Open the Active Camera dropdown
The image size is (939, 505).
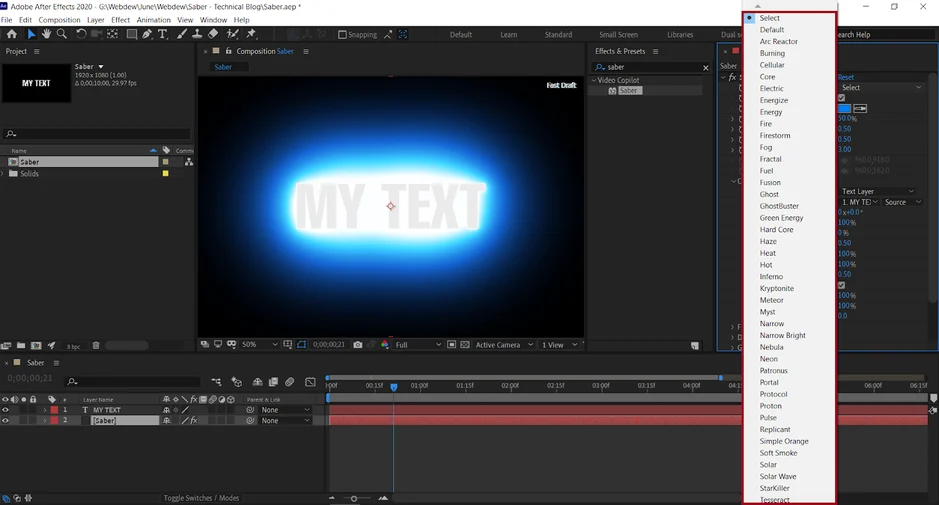504,344
